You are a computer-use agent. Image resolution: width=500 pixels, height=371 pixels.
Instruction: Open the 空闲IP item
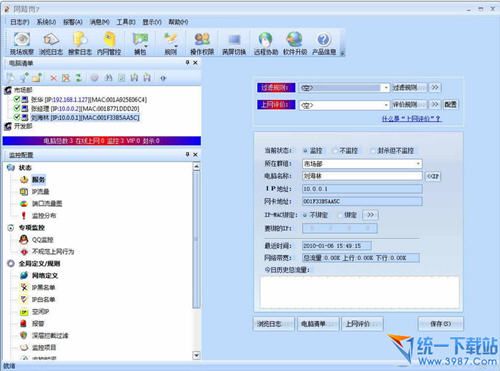coord(40,312)
